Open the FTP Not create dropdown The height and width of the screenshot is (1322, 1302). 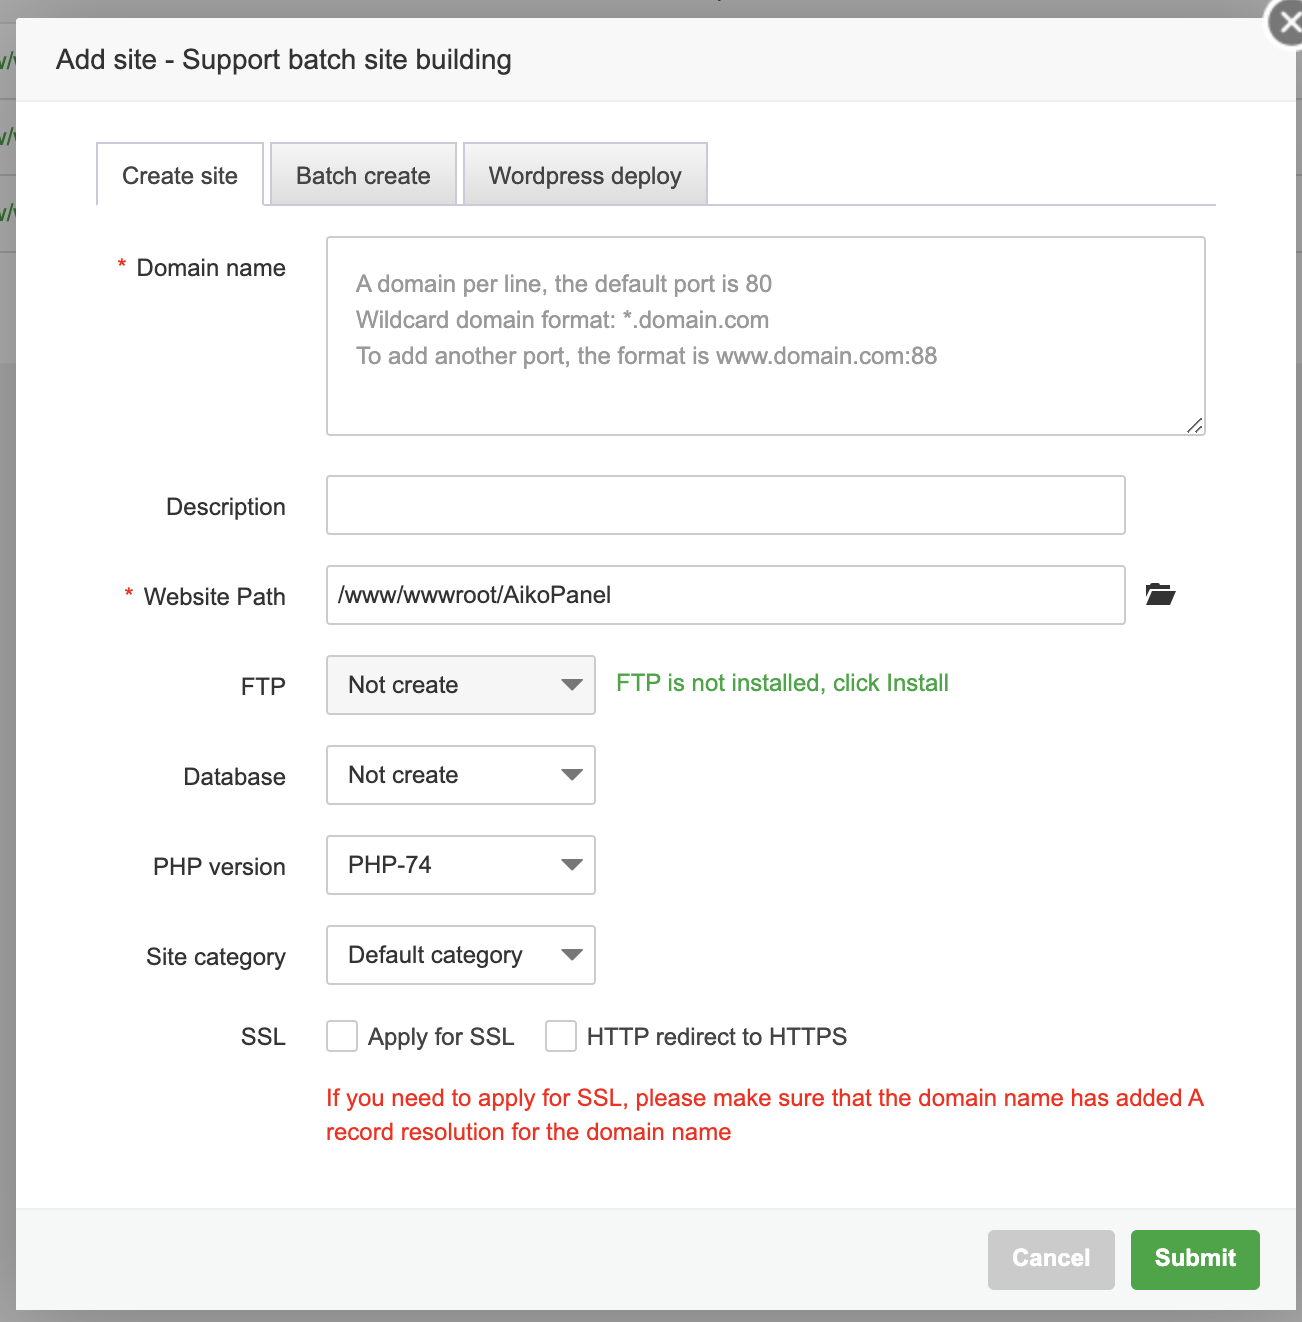pos(460,685)
